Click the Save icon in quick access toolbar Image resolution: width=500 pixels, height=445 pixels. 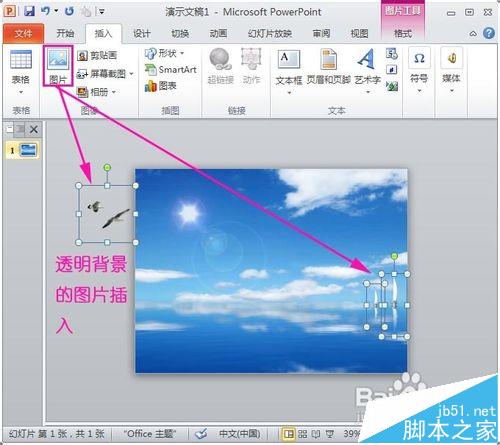click(x=29, y=11)
